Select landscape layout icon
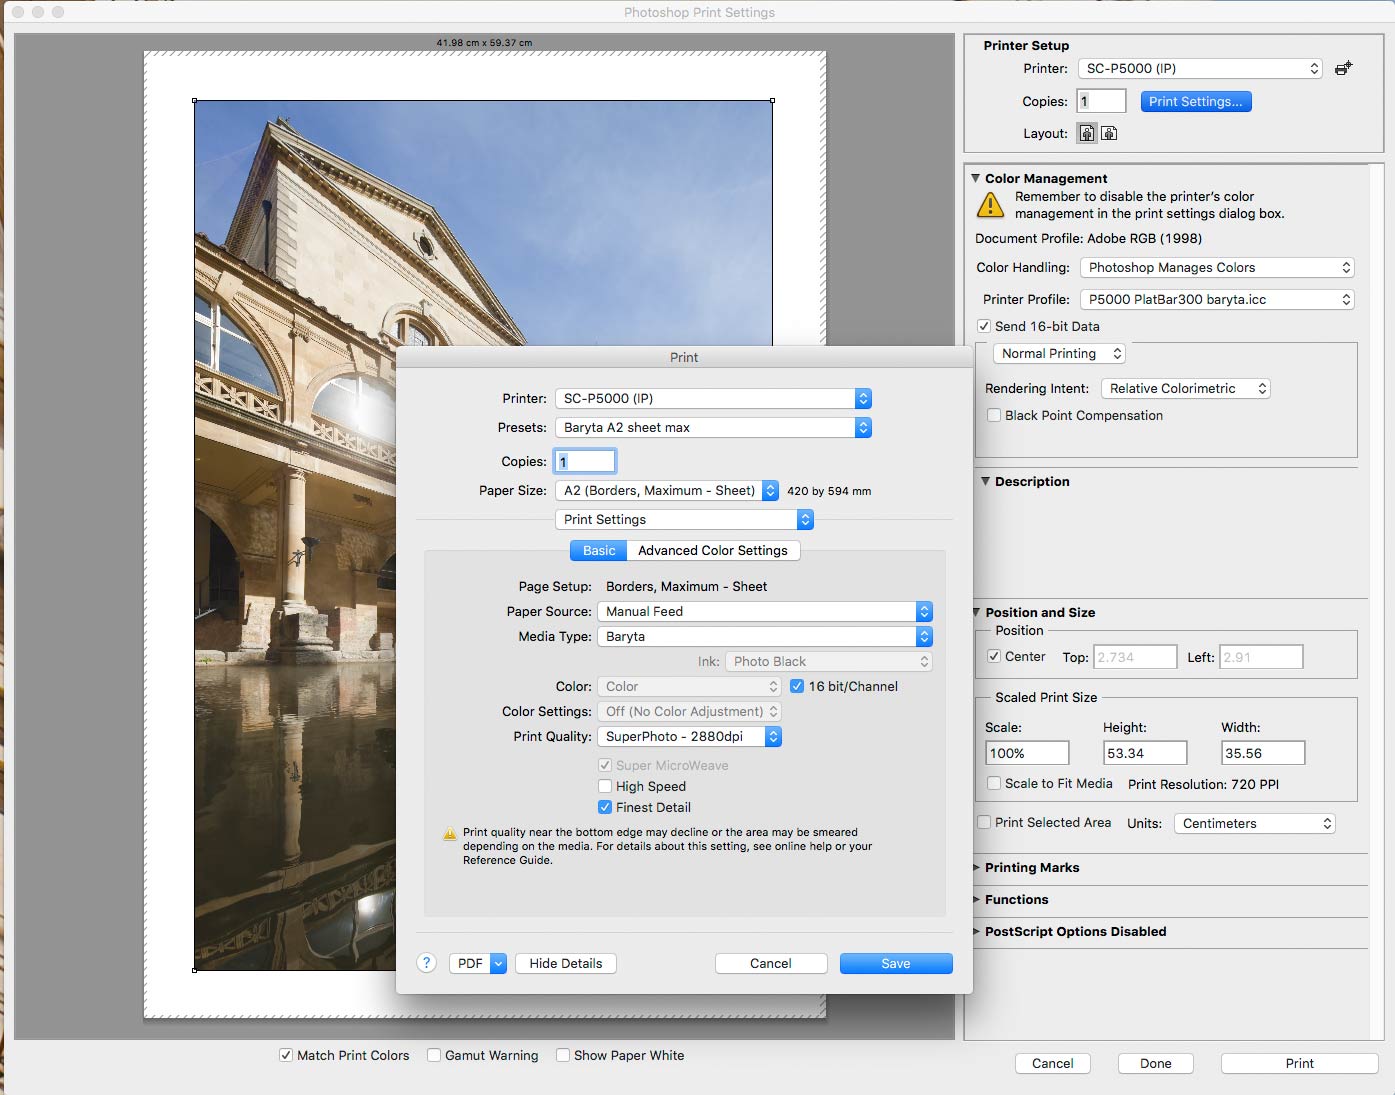Viewport: 1395px width, 1095px height. pyautogui.click(x=1109, y=133)
